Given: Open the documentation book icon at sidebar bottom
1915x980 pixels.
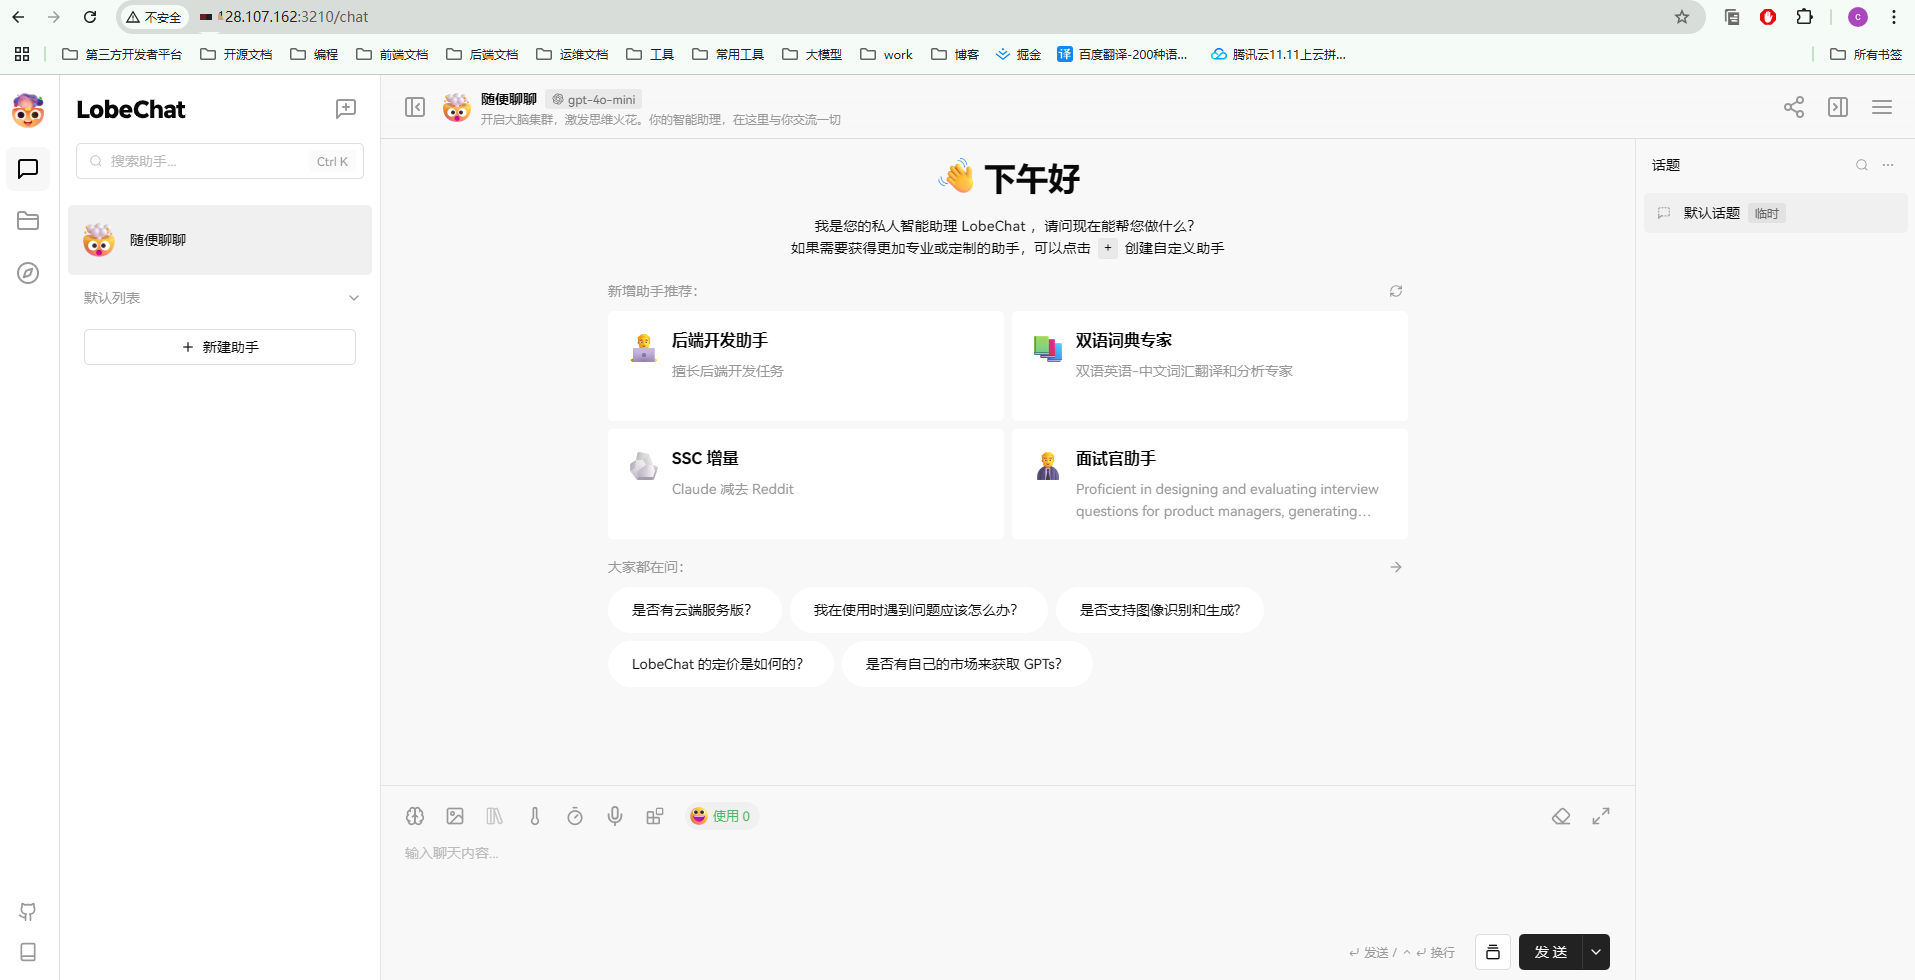Looking at the screenshot, I should (28, 952).
